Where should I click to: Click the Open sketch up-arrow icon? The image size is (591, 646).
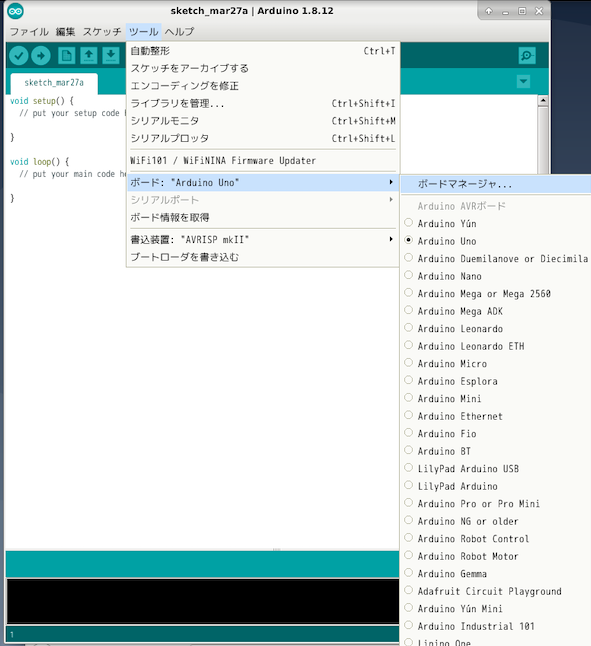[89, 56]
